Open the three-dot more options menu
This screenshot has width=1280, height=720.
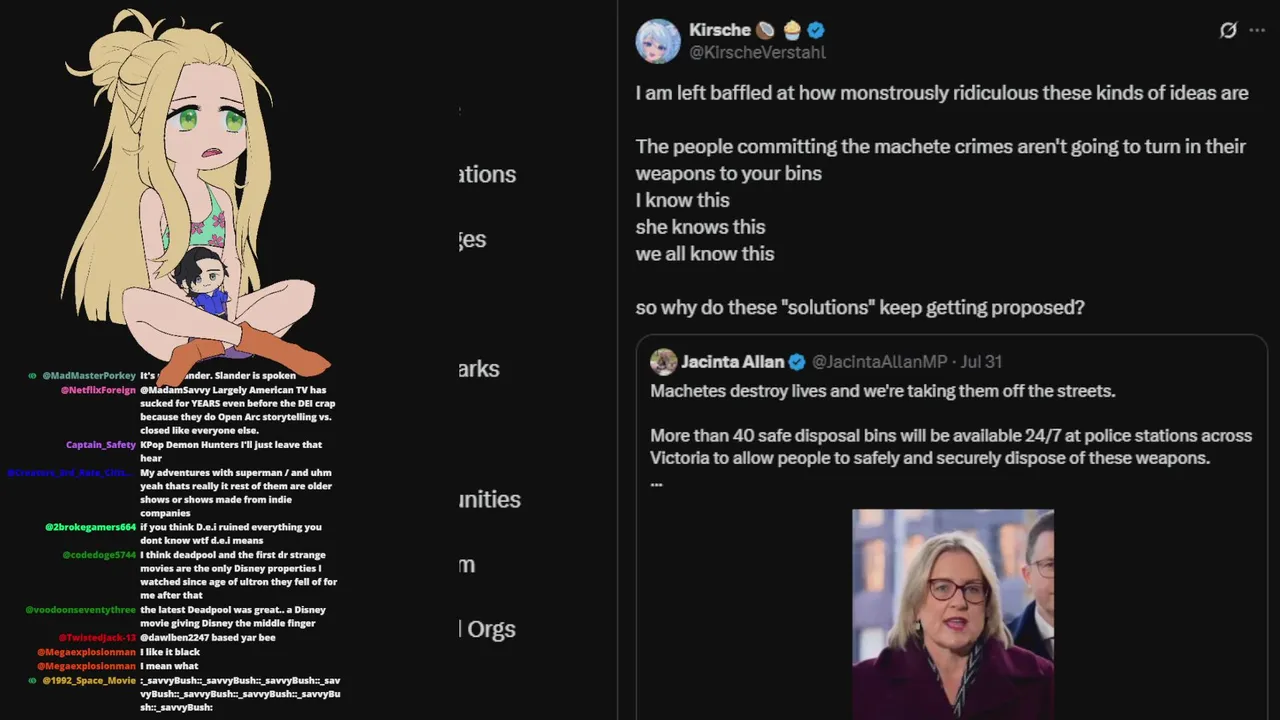[1257, 30]
